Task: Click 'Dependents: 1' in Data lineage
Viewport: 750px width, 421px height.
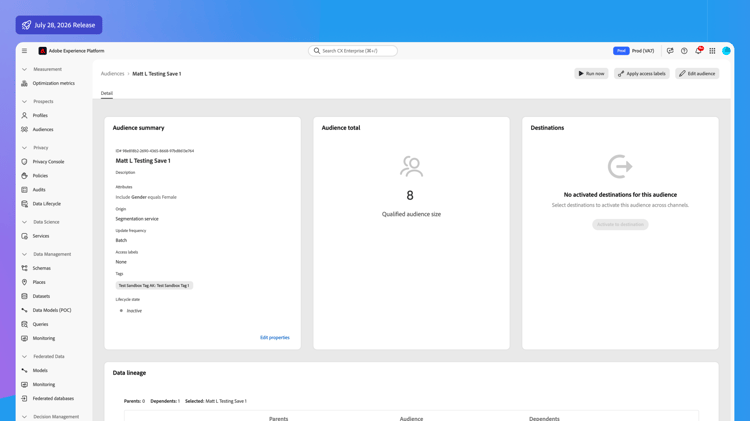Action: pyautogui.click(x=165, y=401)
